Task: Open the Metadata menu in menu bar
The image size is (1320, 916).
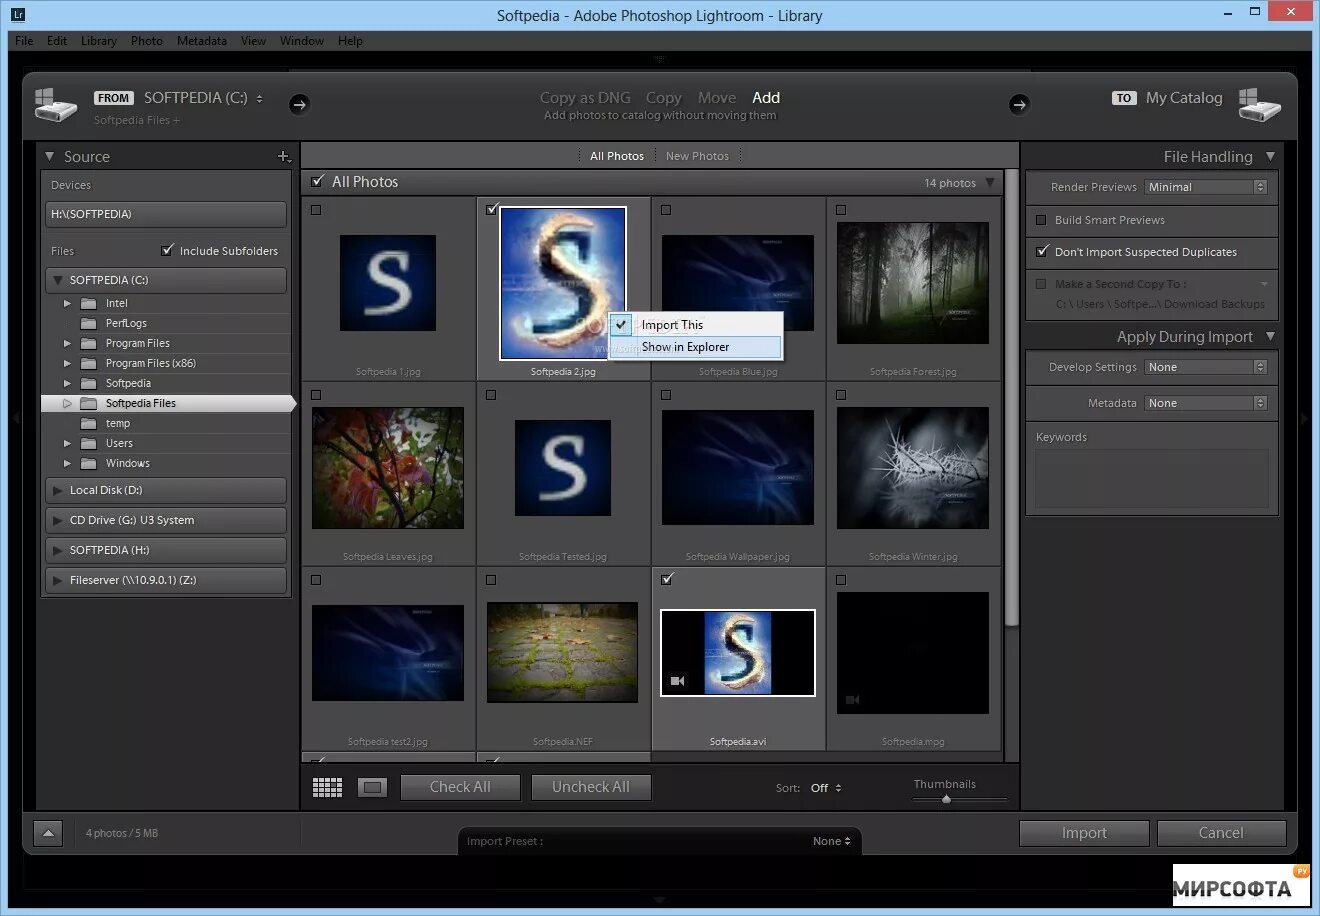Action: pyautogui.click(x=202, y=41)
